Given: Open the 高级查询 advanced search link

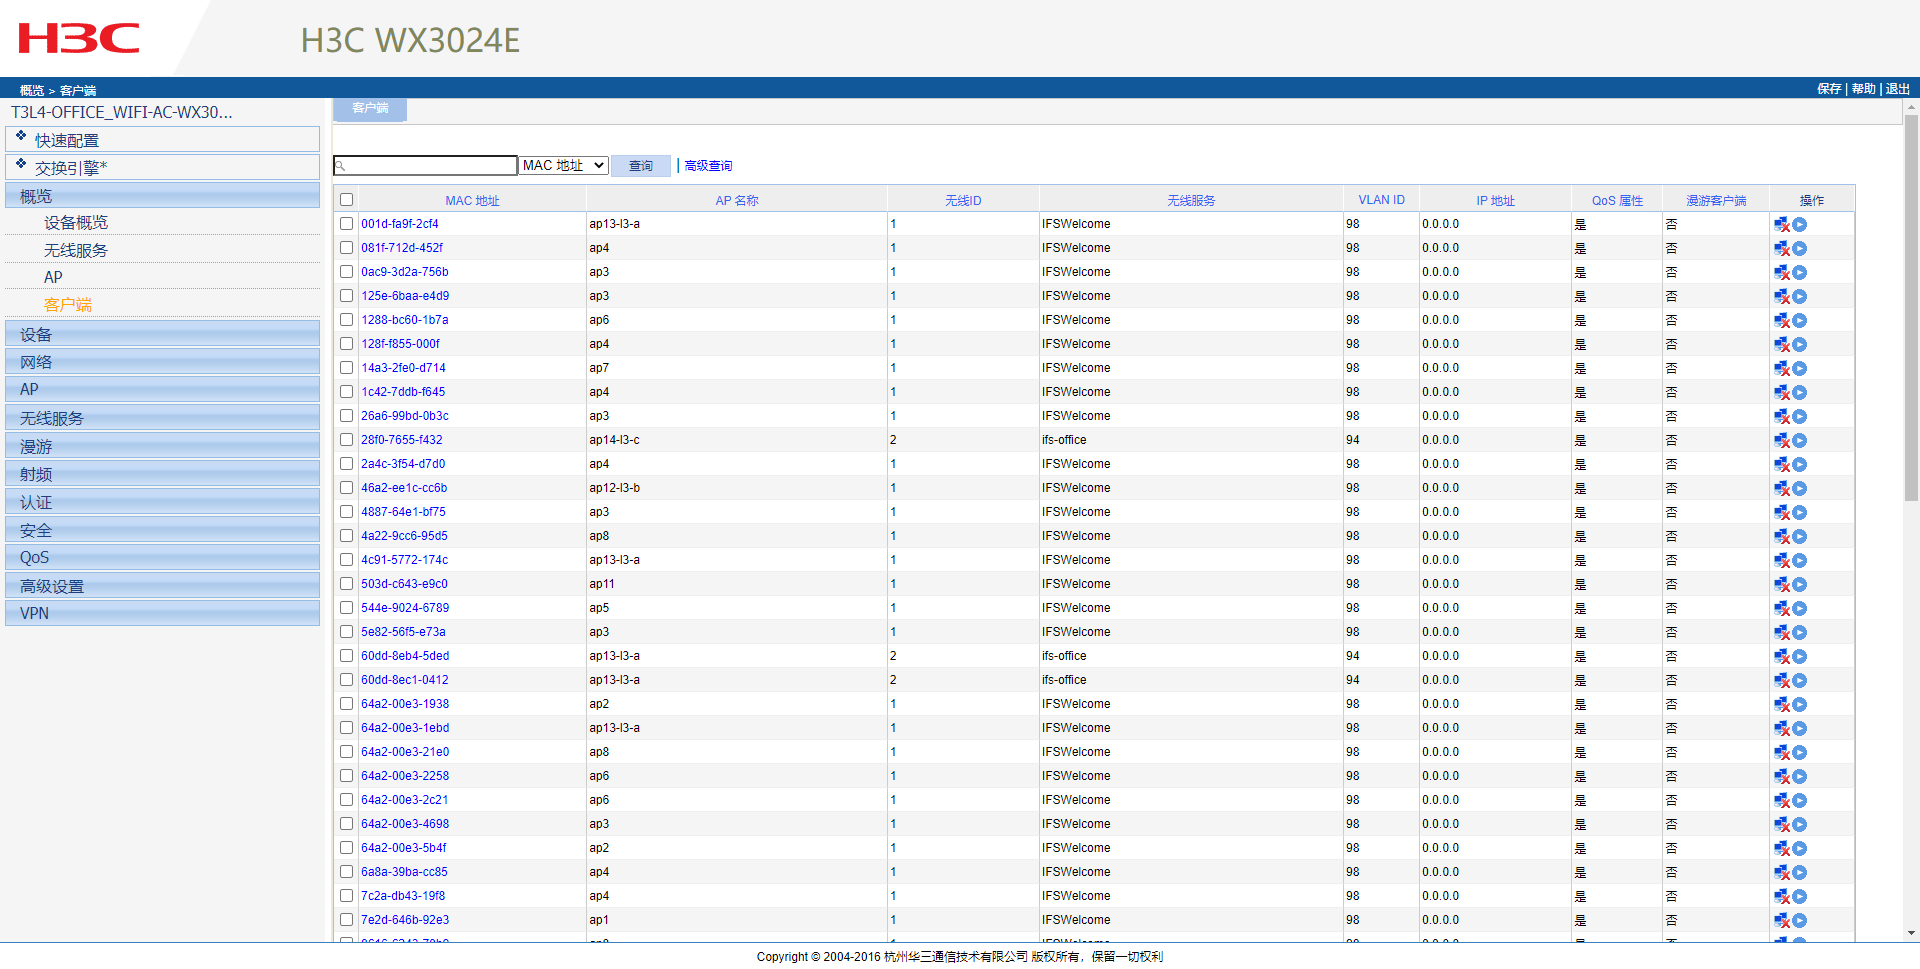Looking at the screenshot, I should click(708, 166).
